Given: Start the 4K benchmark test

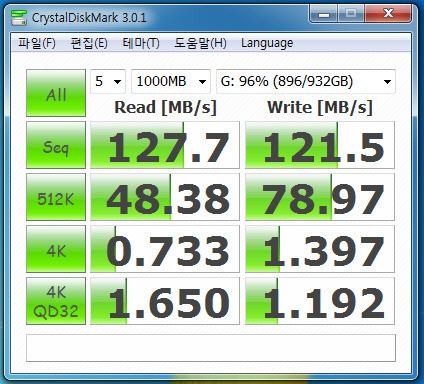Looking at the screenshot, I should pyautogui.click(x=56, y=249).
